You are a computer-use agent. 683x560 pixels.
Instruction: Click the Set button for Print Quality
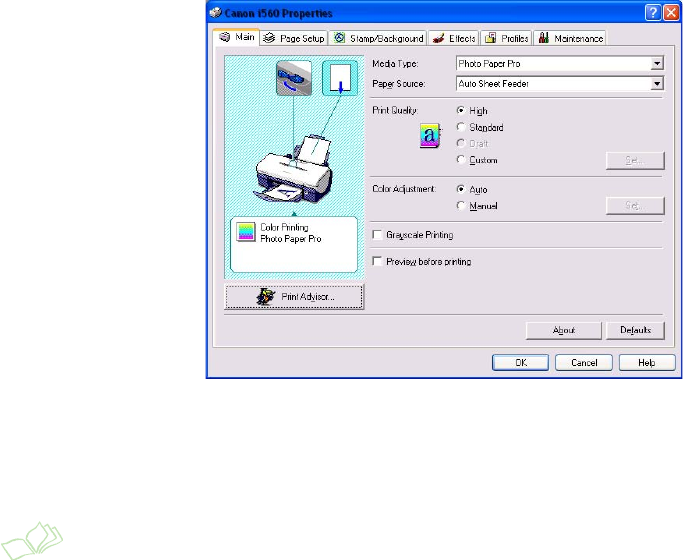pos(635,161)
